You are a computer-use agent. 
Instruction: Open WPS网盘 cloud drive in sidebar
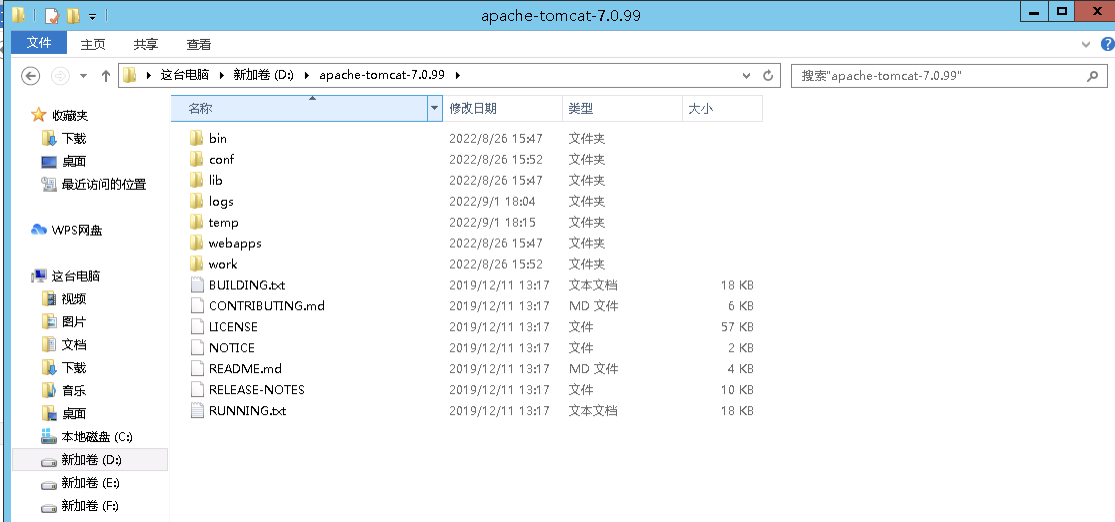pyautogui.click(x=76, y=230)
